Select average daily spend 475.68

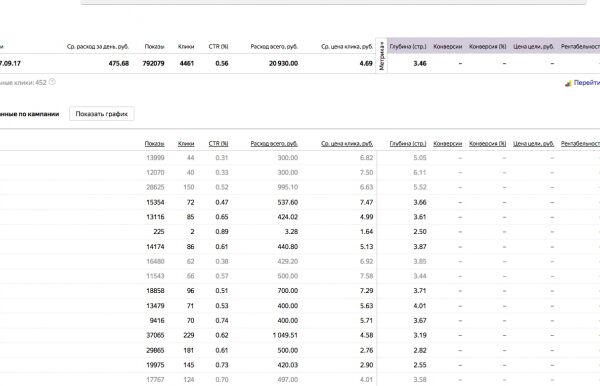click(x=119, y=64)
